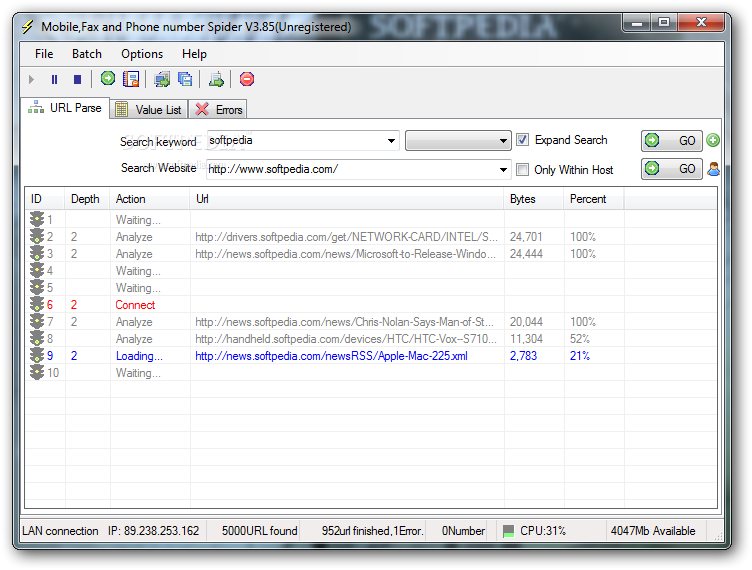The image size is (752, 570).
Task: Click the 21% percent cell
Action: click(x=579, y=356)
